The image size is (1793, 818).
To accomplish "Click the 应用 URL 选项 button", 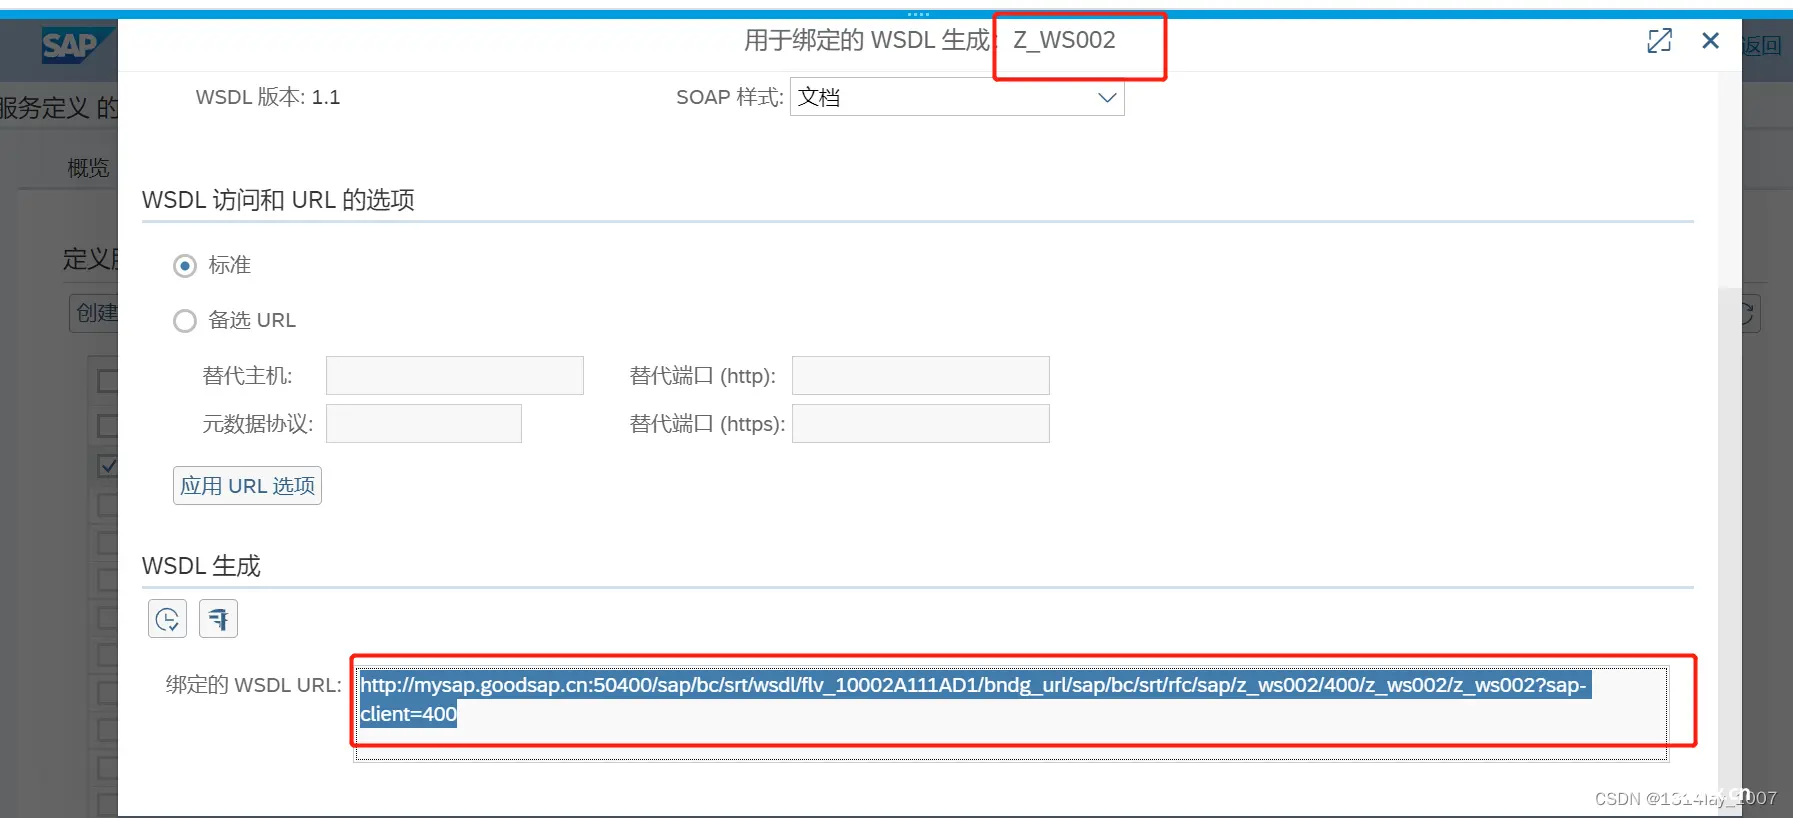I will (247, 486).
